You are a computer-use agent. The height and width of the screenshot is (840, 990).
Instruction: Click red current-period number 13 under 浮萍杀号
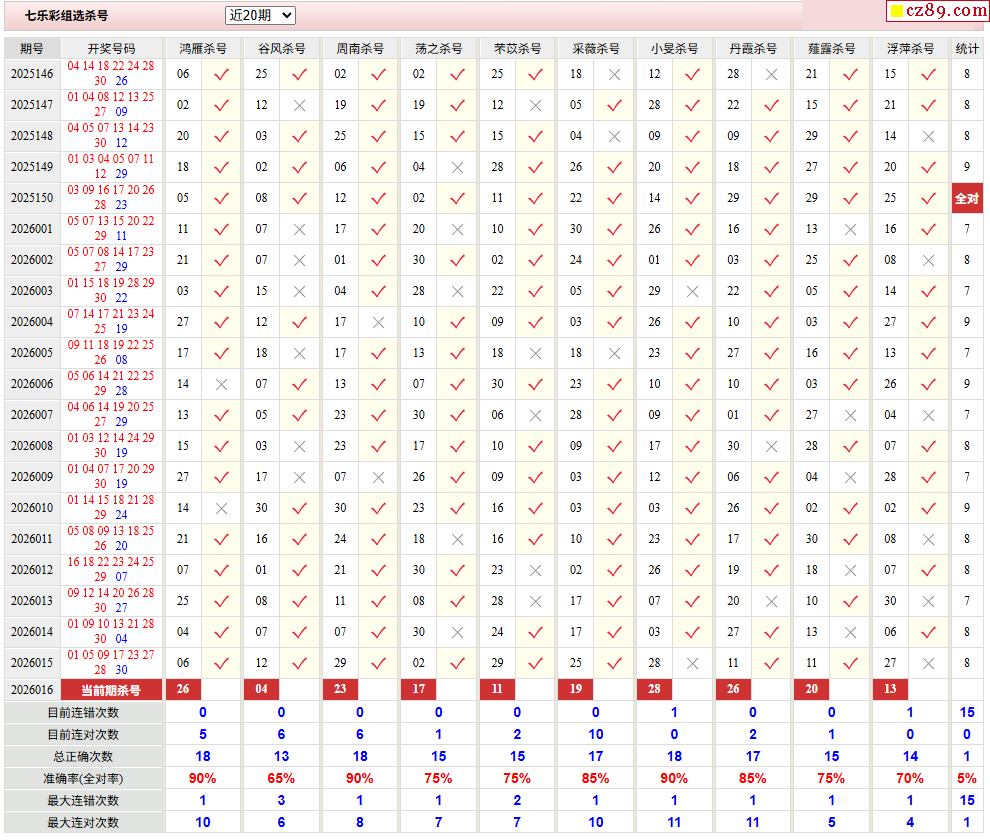coord(890,689)
